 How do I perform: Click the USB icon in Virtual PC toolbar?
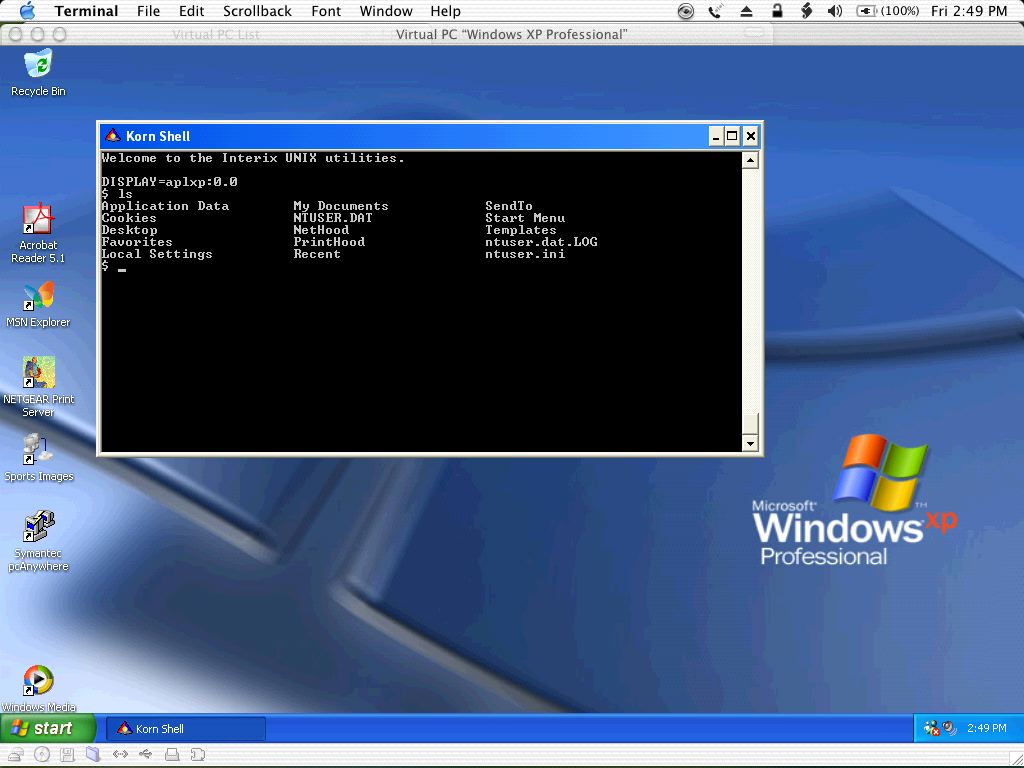point(146,755)
